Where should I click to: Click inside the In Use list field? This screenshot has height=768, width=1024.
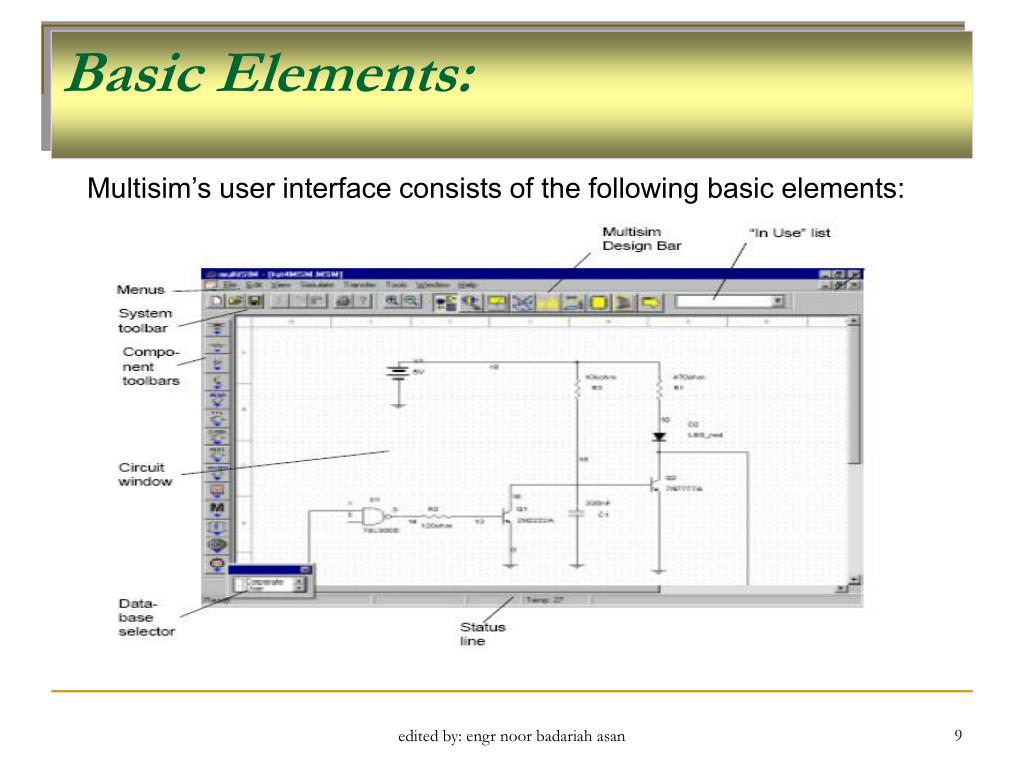tap(724, 301)
